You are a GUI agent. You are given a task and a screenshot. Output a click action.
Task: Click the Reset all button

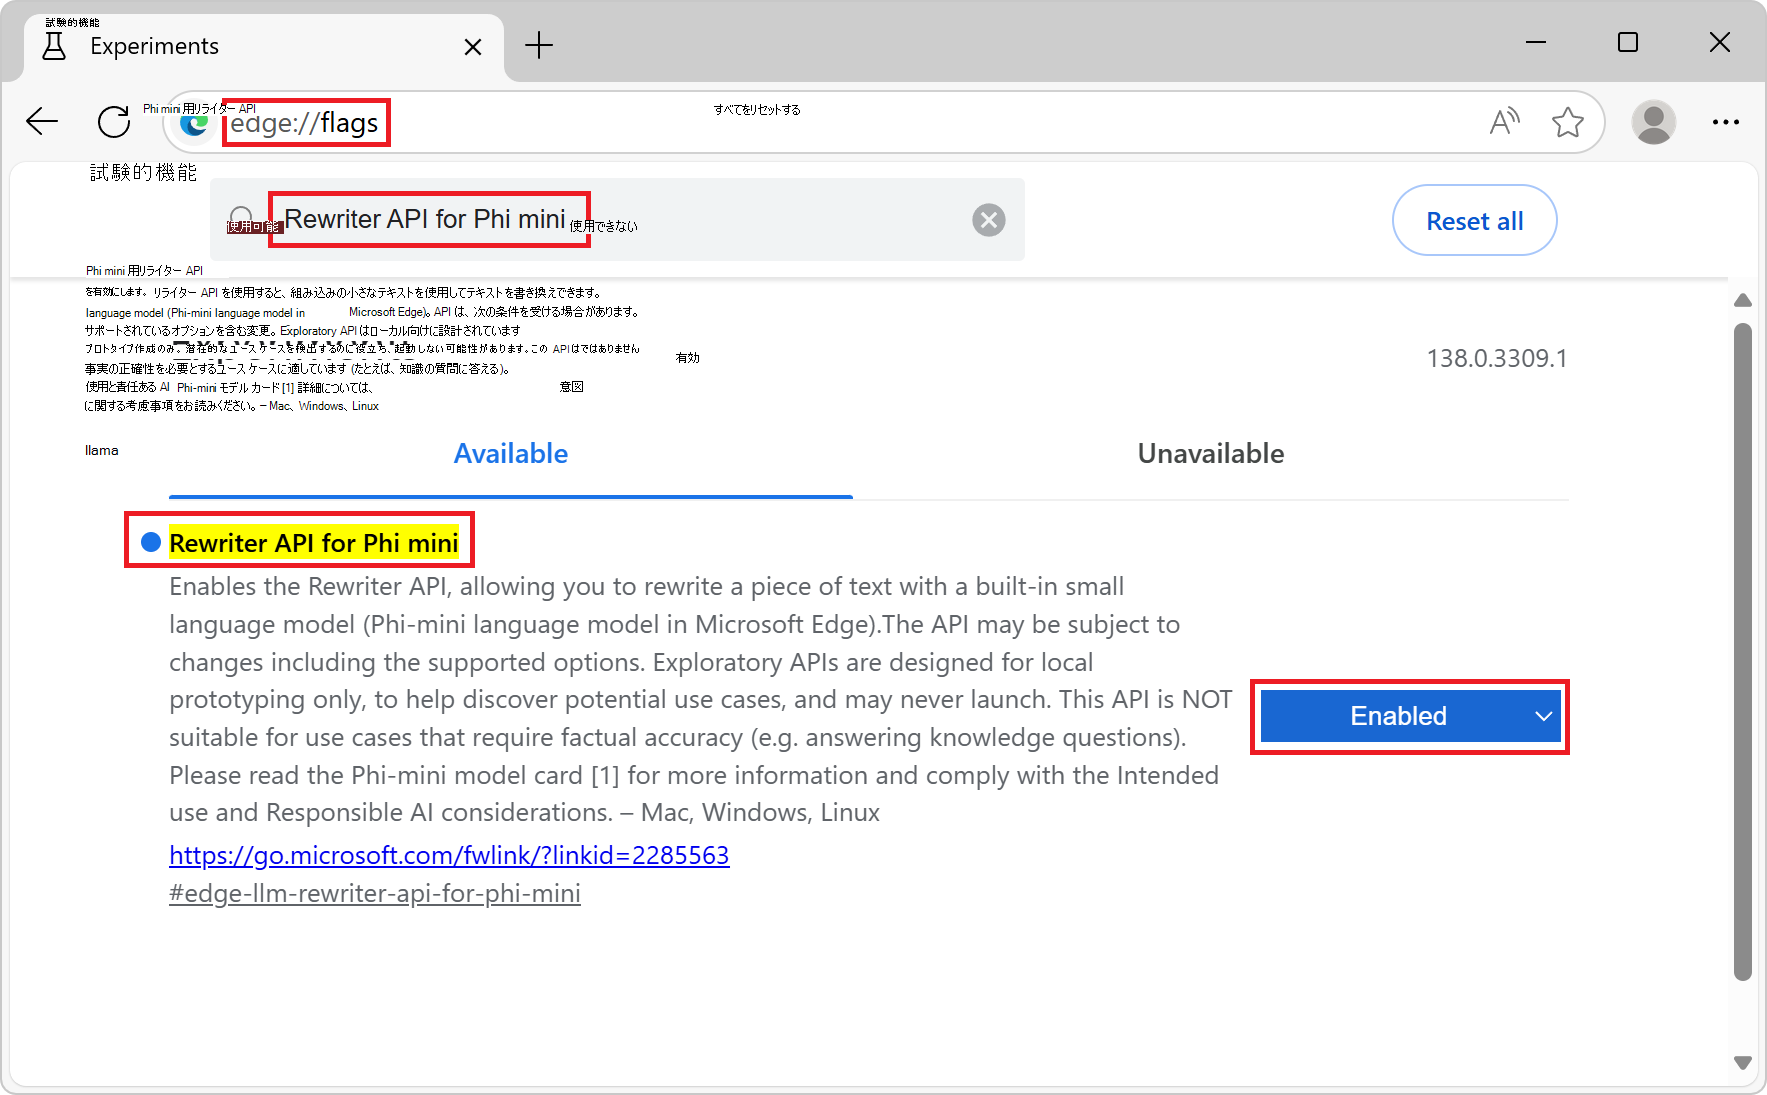coord(1474,220)
